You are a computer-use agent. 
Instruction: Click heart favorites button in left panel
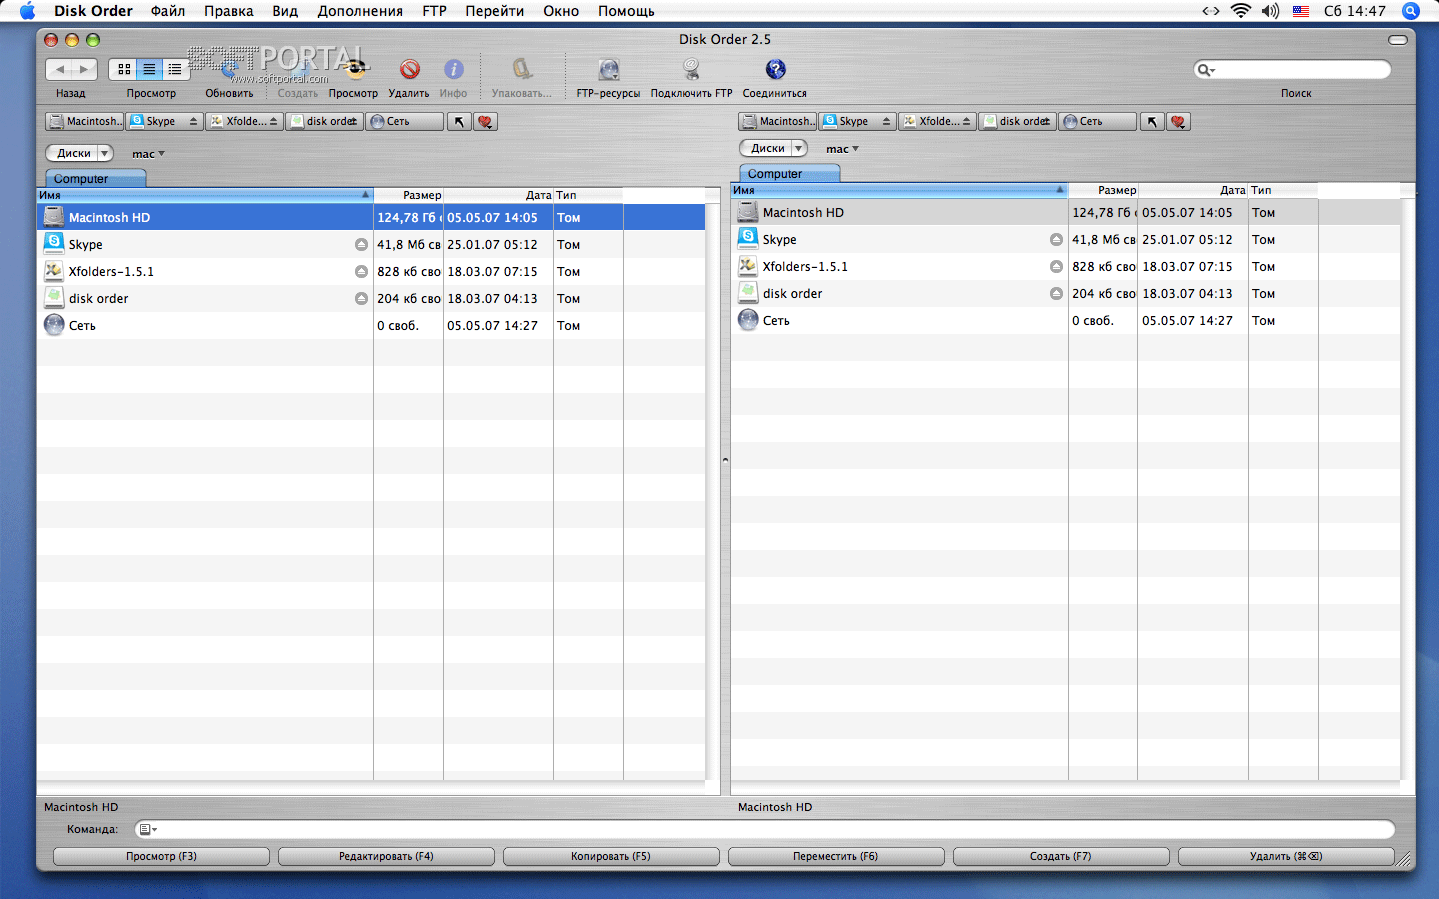pyautogui.click(x=485, y=121)
